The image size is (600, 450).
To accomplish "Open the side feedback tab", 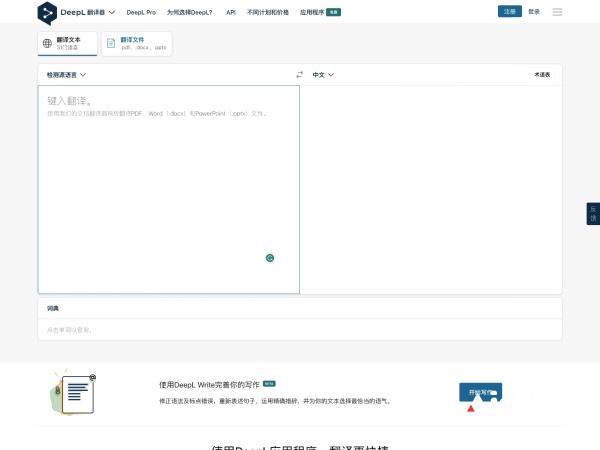I will pos(593,214).
